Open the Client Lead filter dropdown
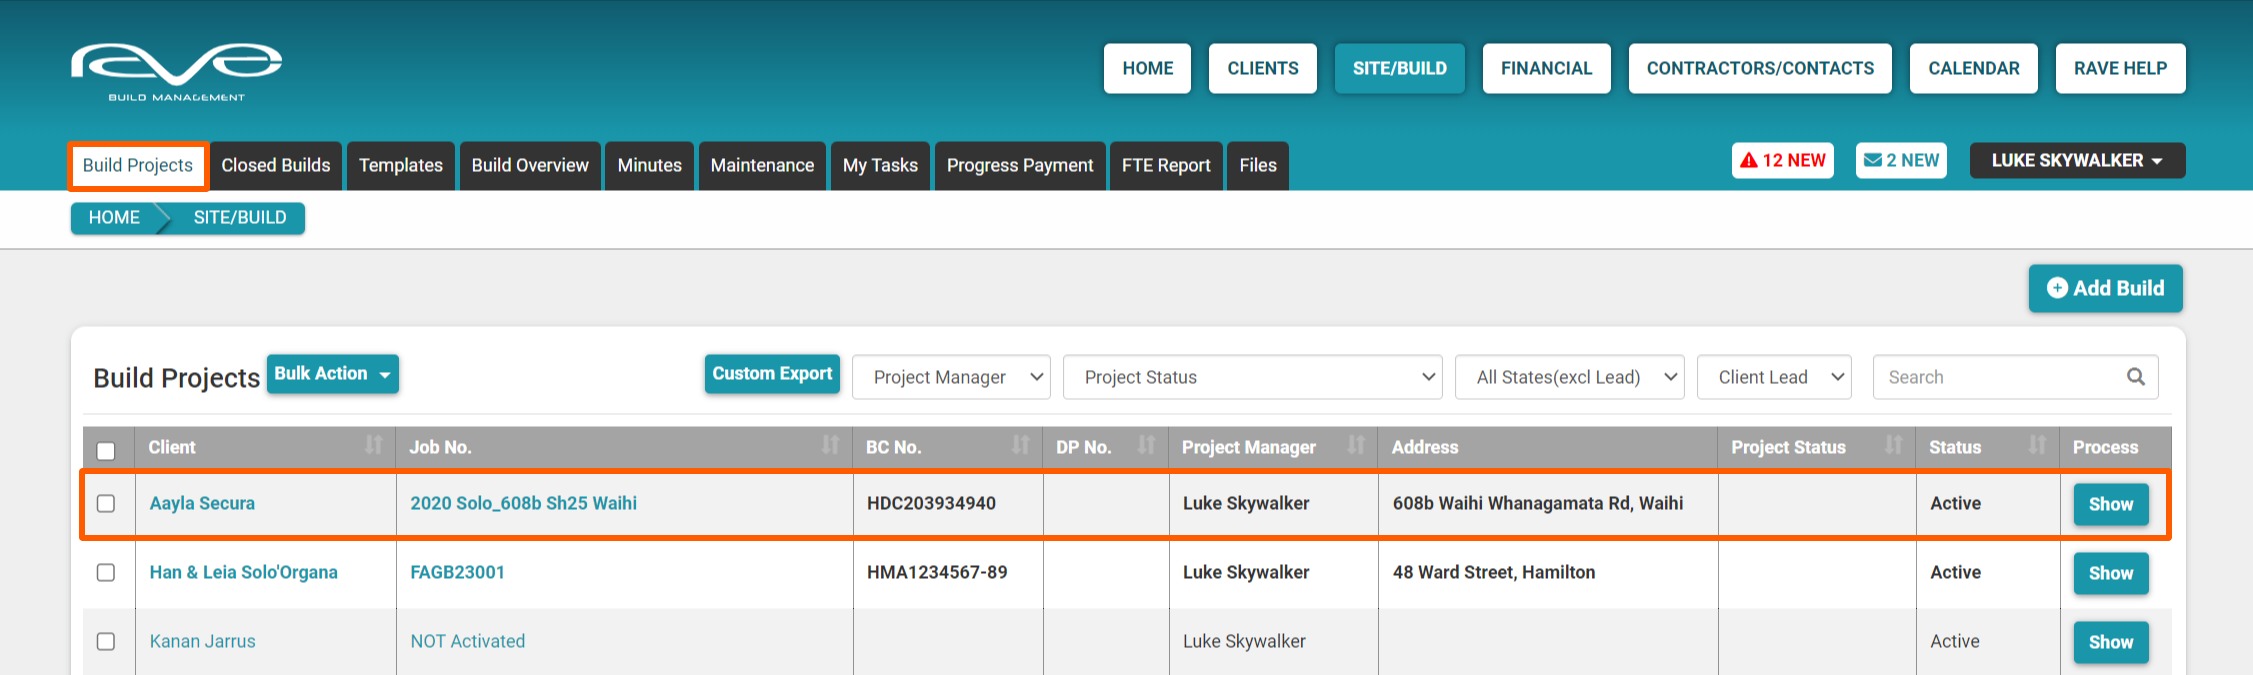Viewport: 2253px width, 675px height. (1774, 377)
